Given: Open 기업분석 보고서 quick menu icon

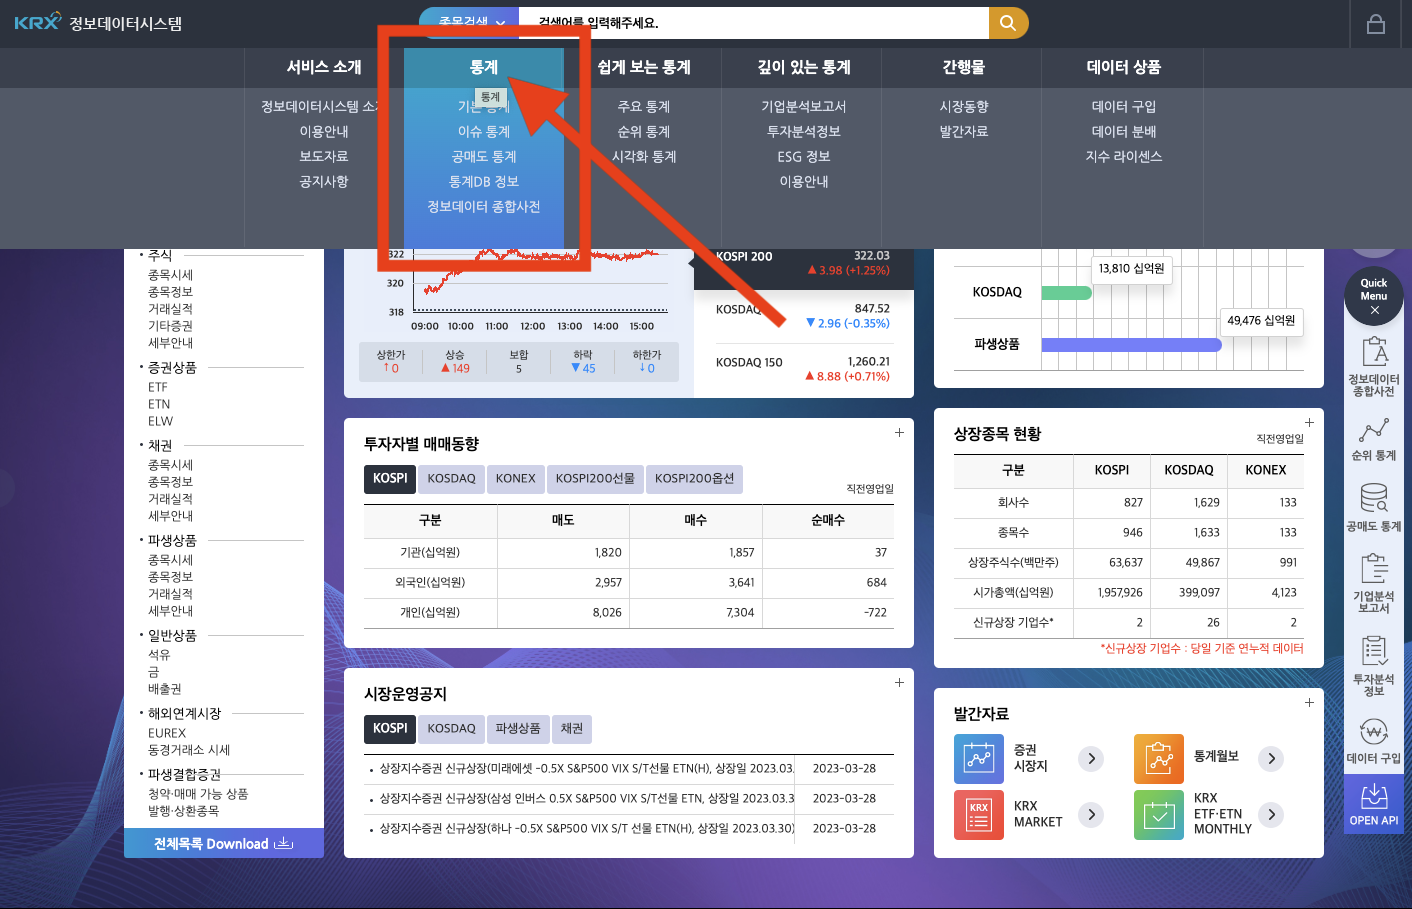Looking at the screenshot, I should 1374,583.
